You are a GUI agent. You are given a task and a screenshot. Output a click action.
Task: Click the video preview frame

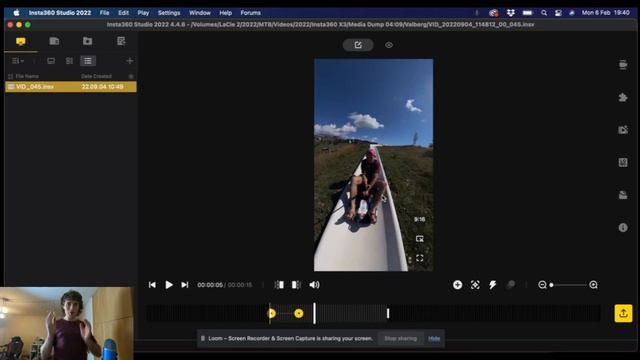373,165
